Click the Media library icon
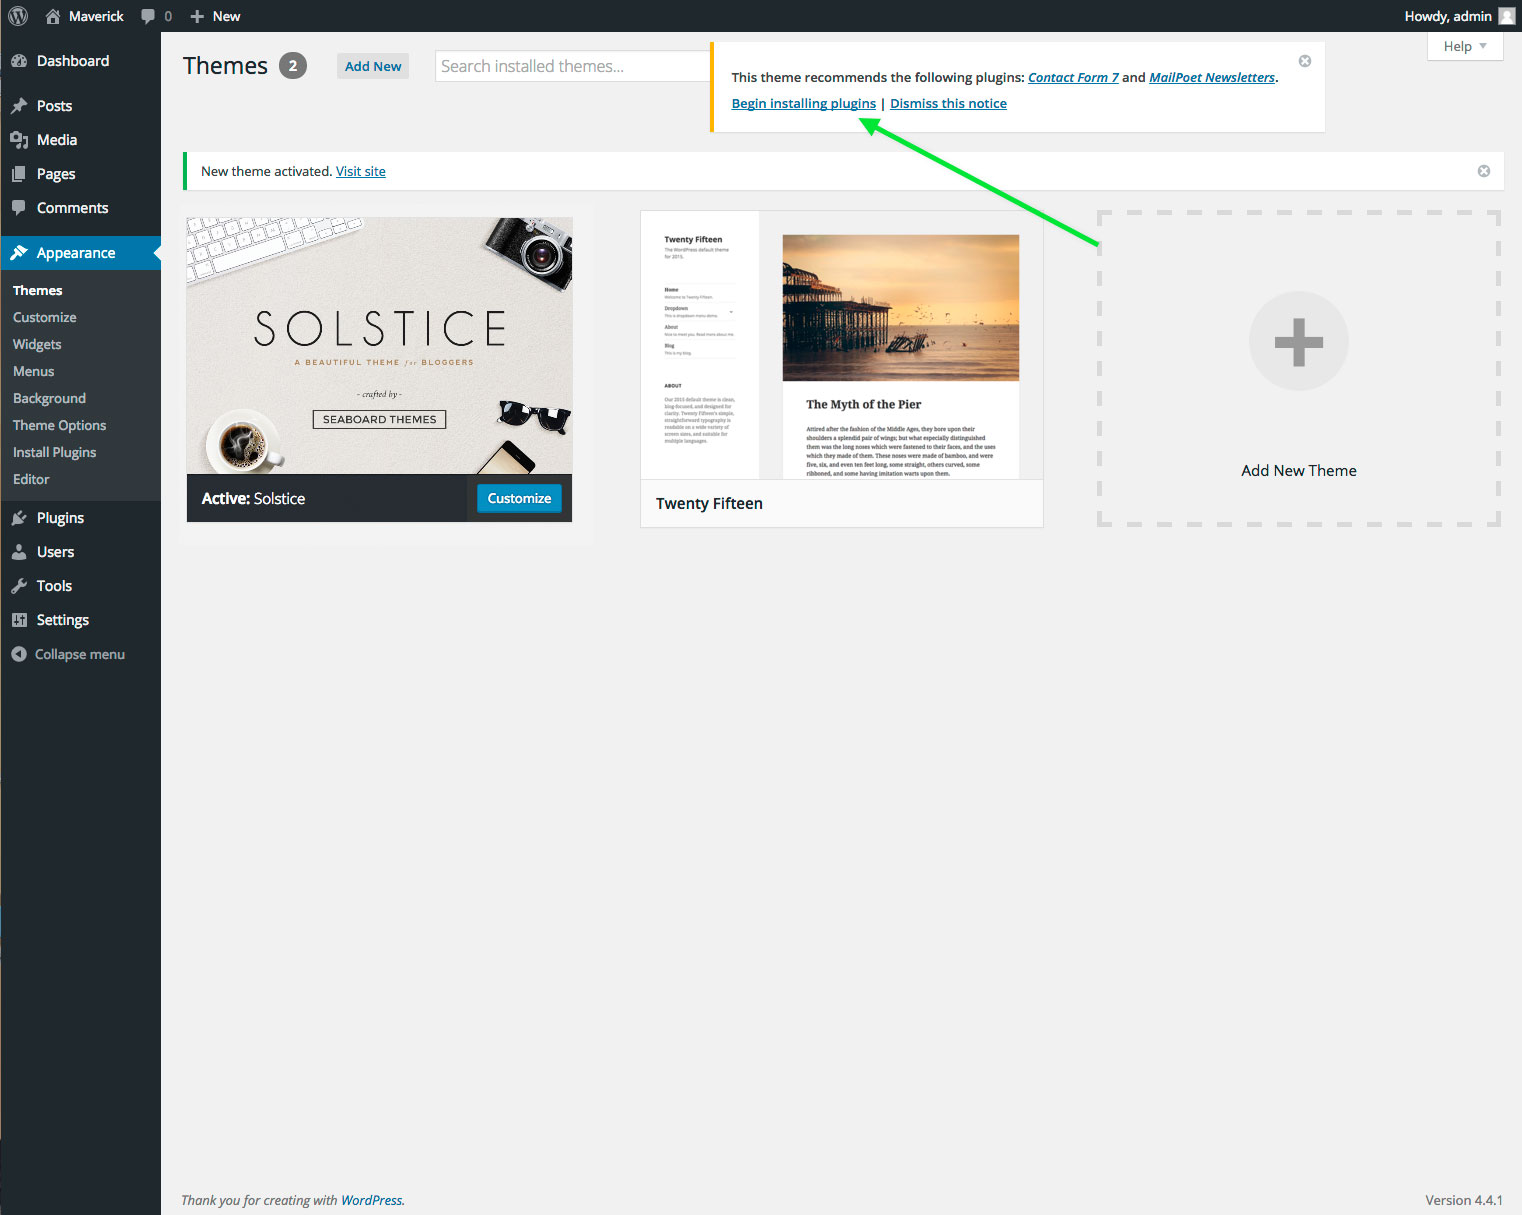This screenshot has width=1522, height=1215. 19,140
